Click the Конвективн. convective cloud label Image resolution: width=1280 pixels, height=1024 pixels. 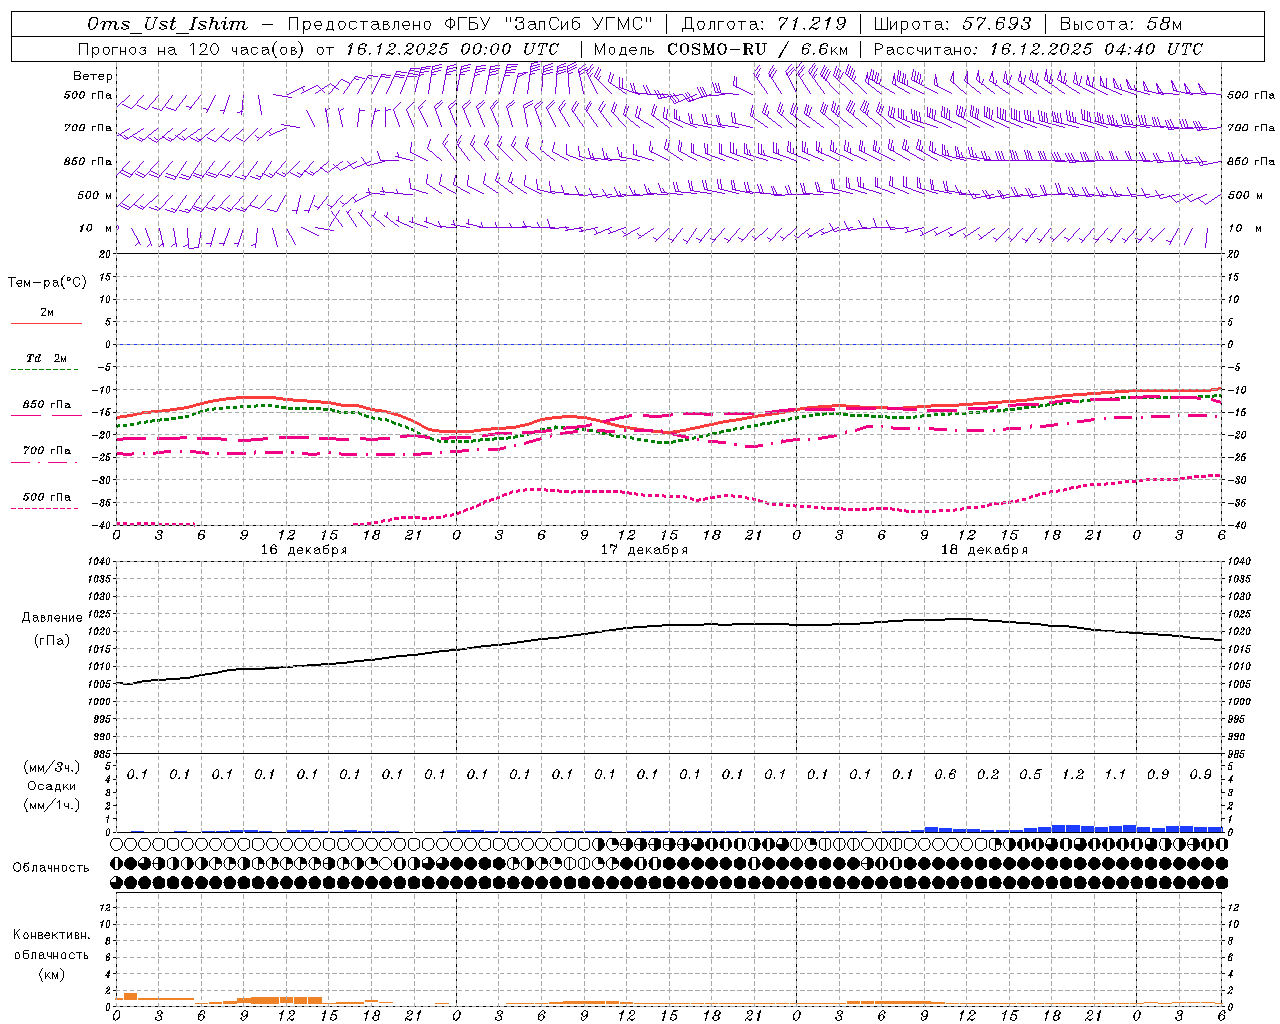tap(52, 935)
